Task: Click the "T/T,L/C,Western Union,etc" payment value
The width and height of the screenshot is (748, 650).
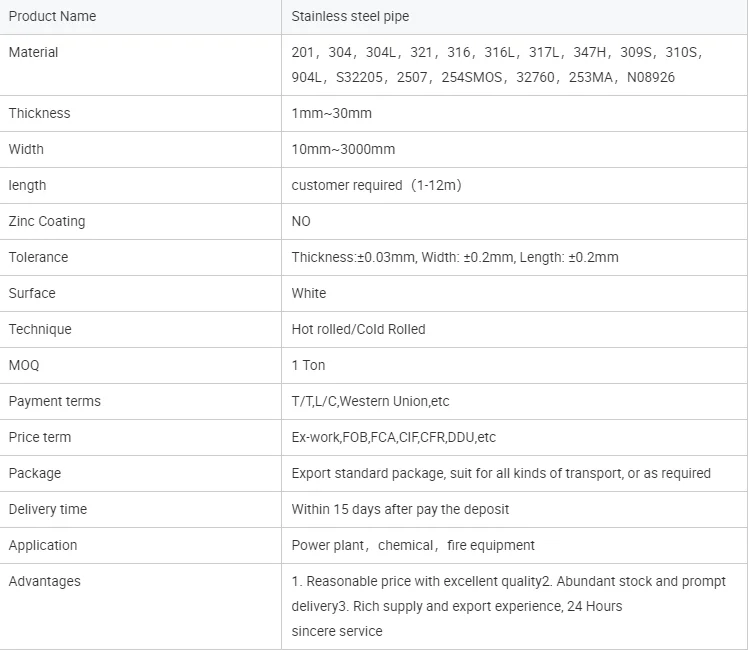Action: pyautogui.click(x=370, y=401)
